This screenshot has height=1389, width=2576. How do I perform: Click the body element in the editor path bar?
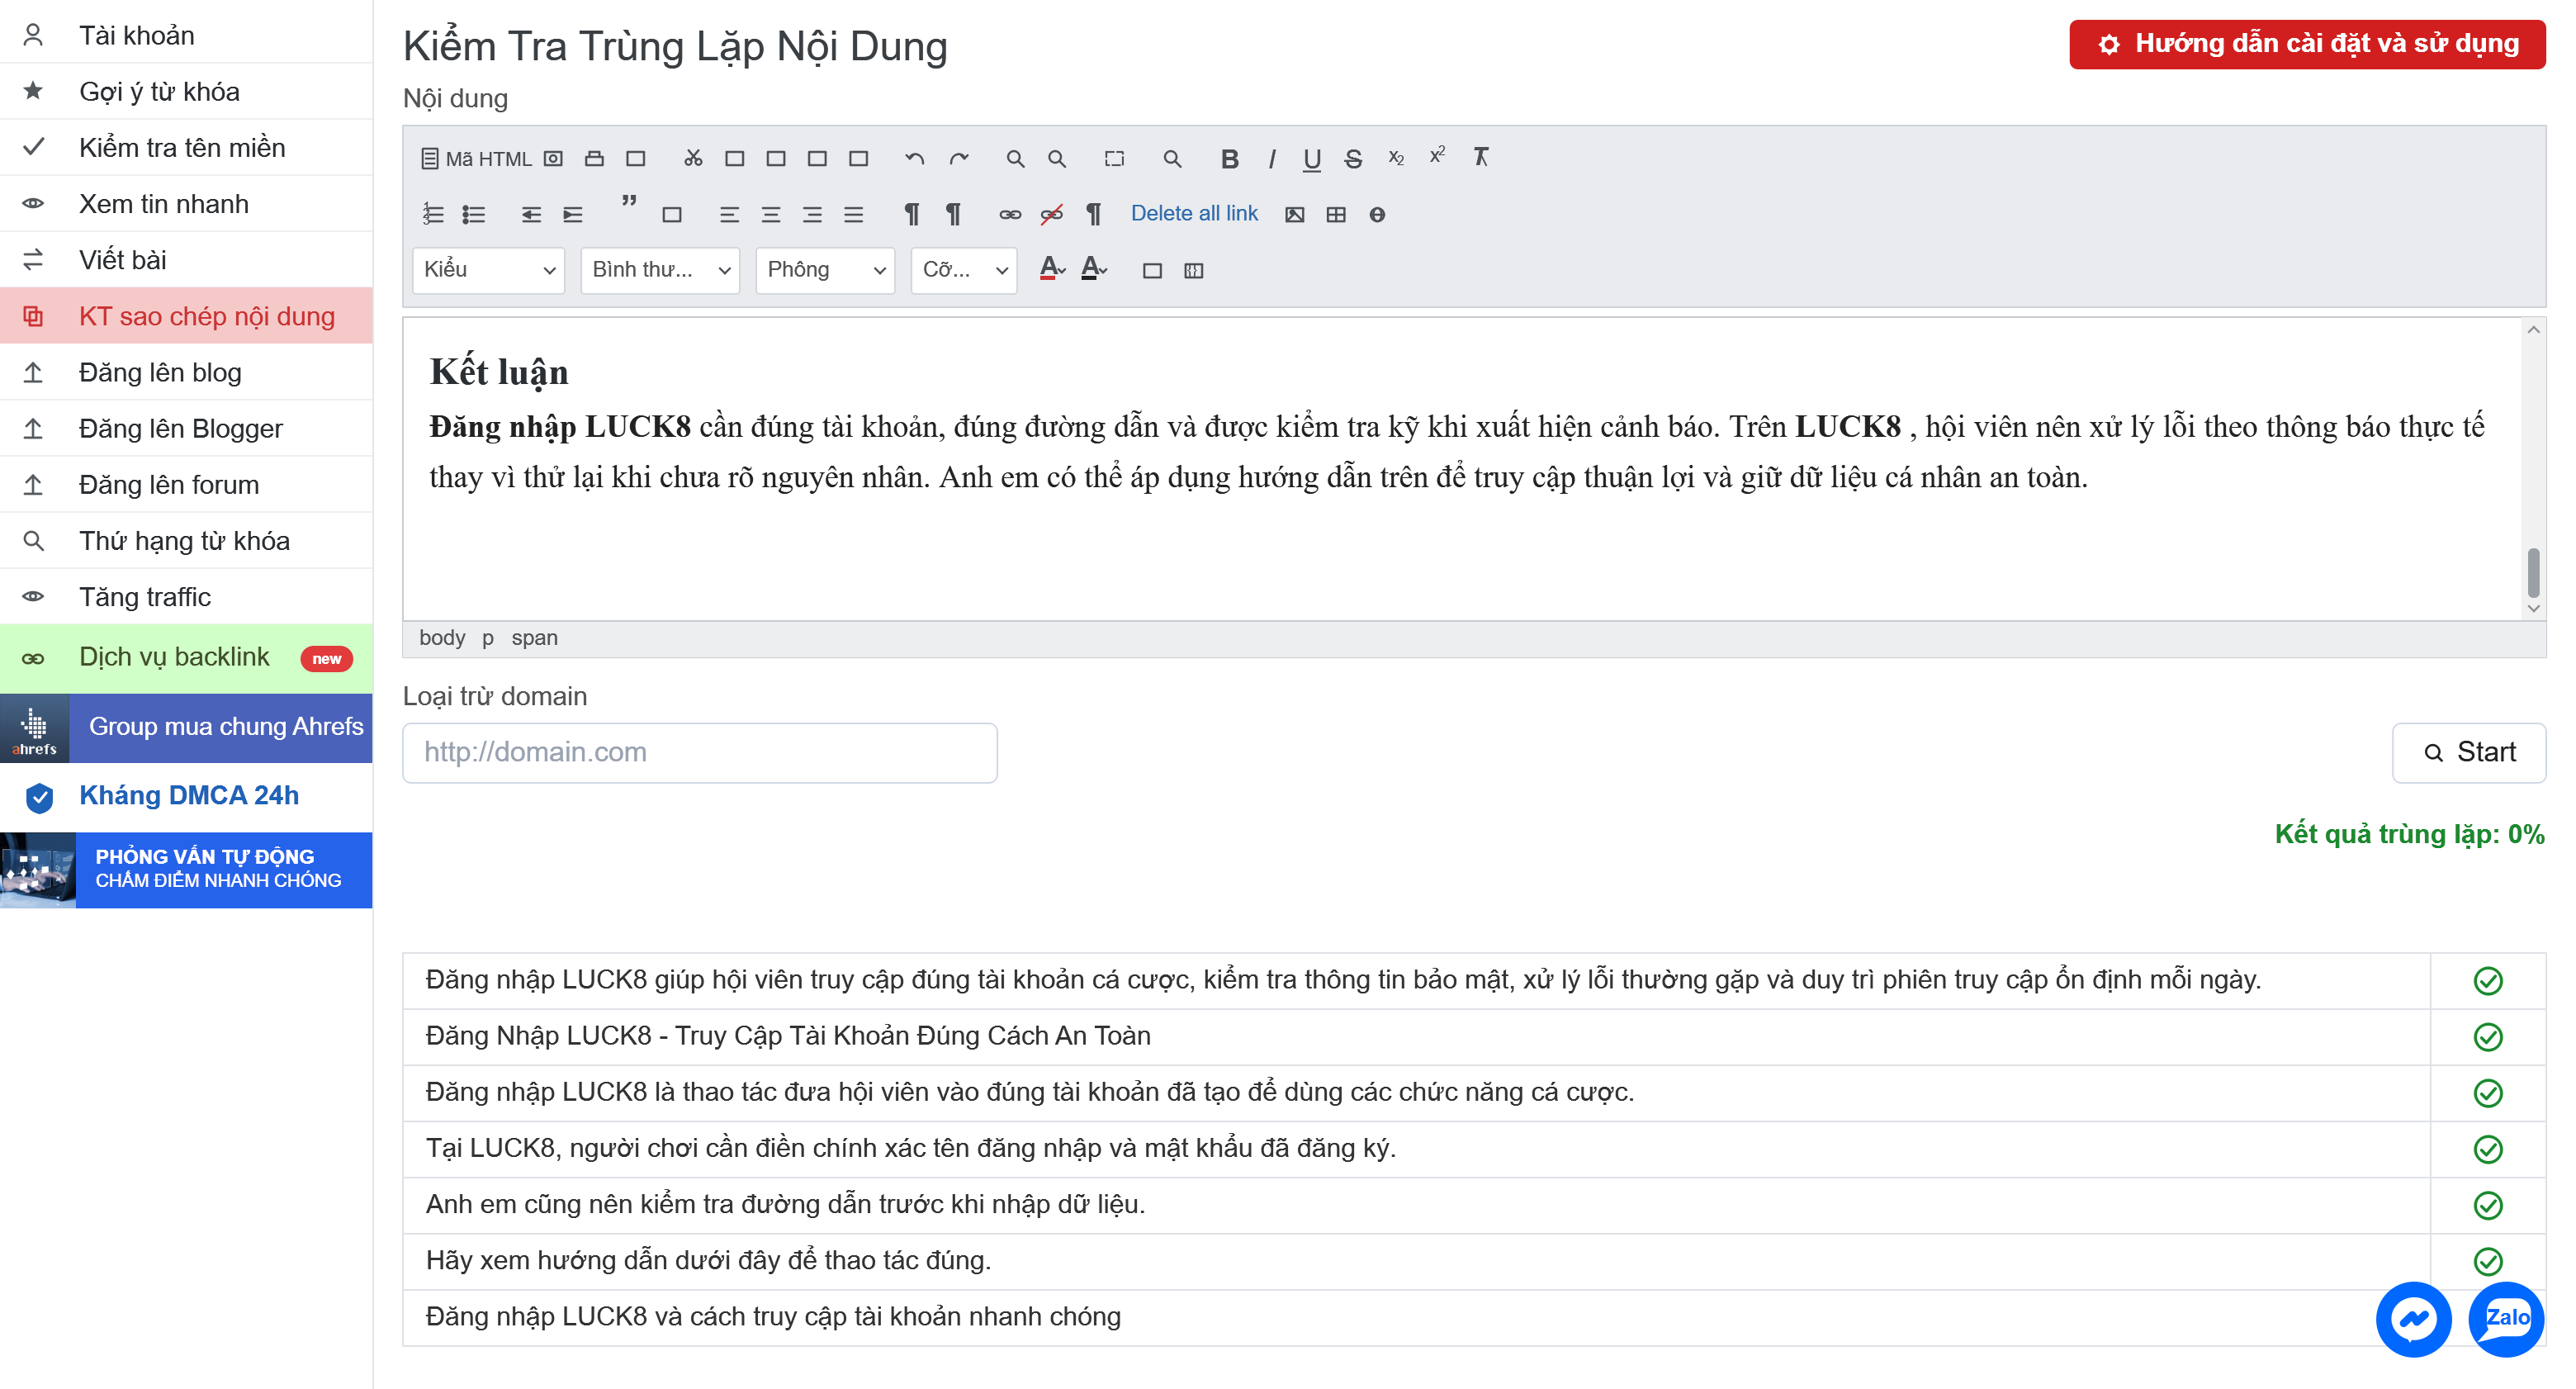[x=442, y=637]
